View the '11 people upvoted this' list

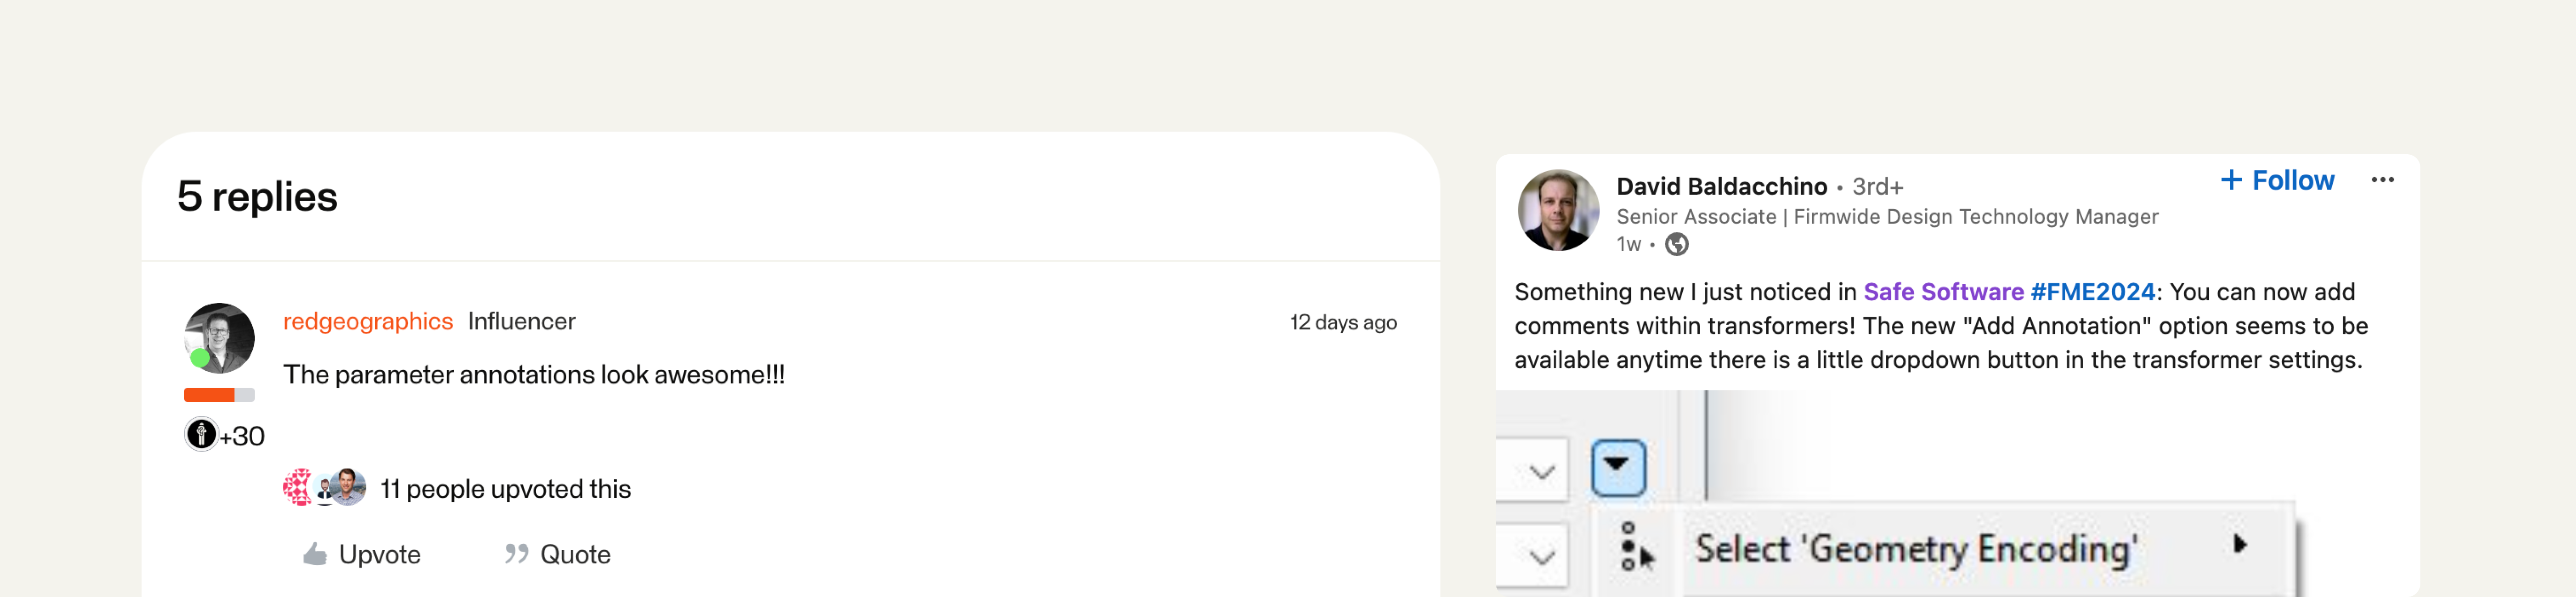(505, 489)
